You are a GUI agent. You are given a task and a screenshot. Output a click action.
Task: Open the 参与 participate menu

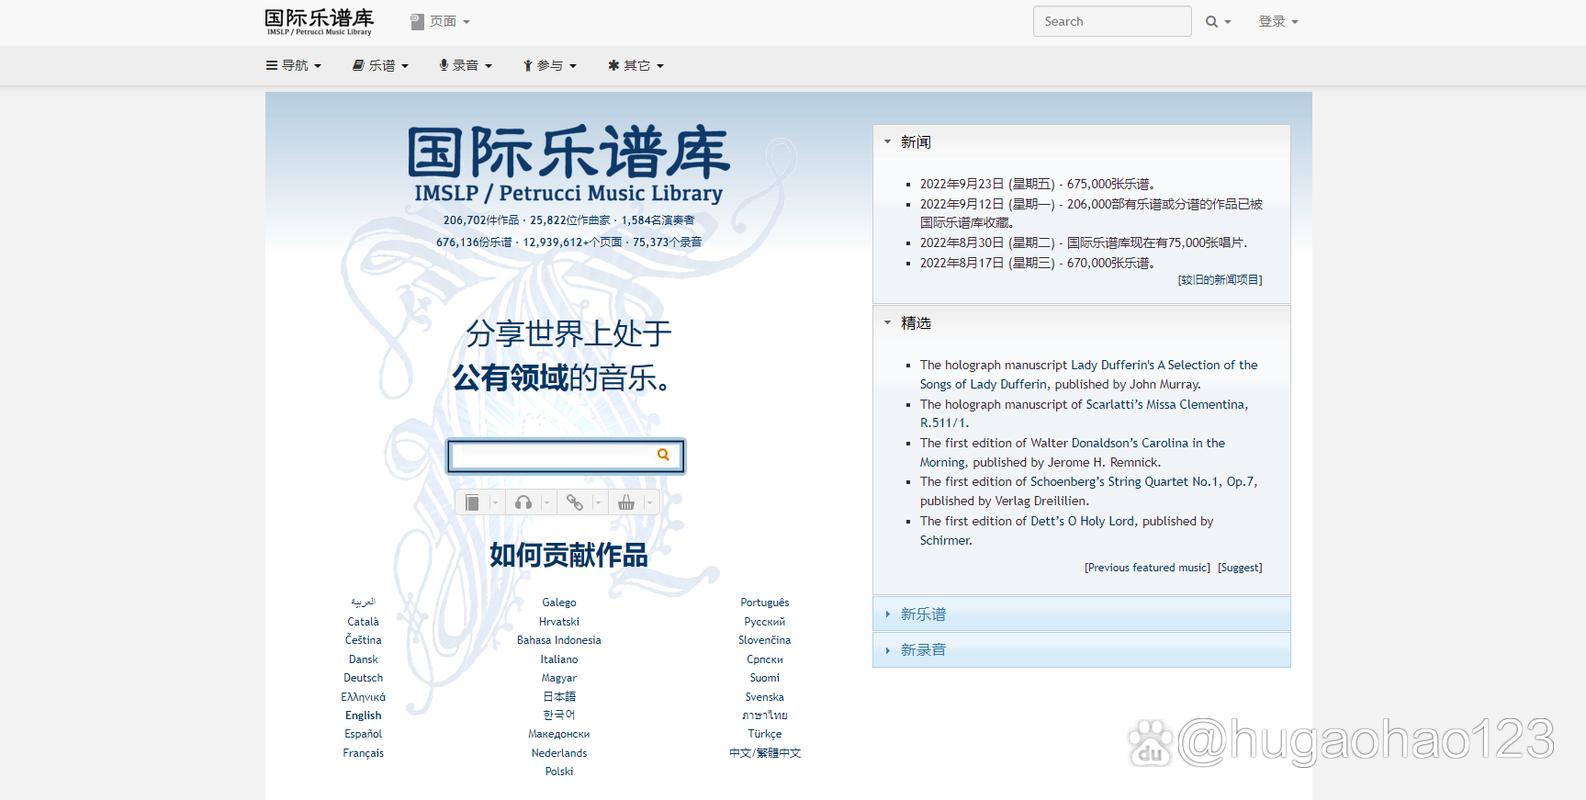[550, 65]
